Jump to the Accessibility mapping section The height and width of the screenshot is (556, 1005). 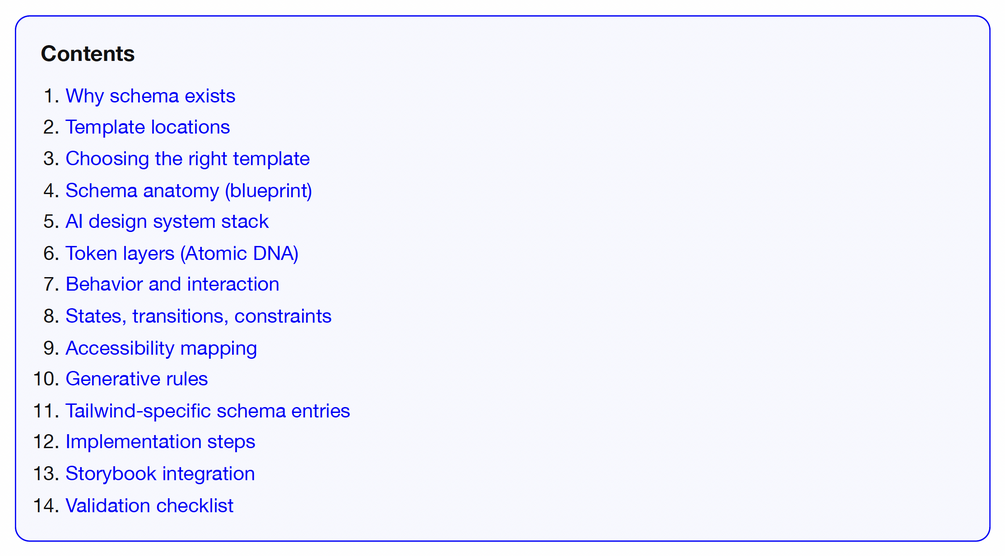point(161,348)
